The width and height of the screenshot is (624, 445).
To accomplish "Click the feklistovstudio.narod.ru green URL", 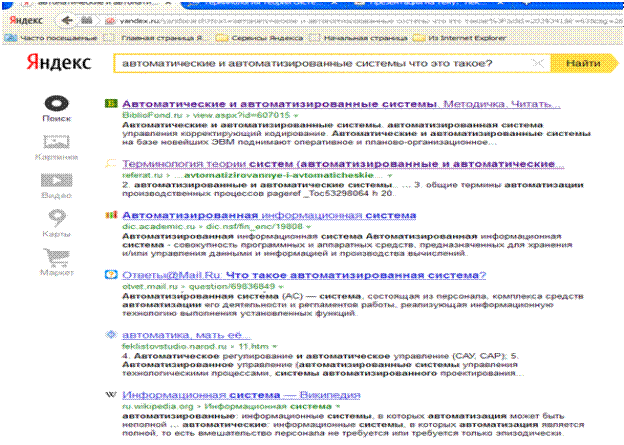I will [x=195, y=346].
